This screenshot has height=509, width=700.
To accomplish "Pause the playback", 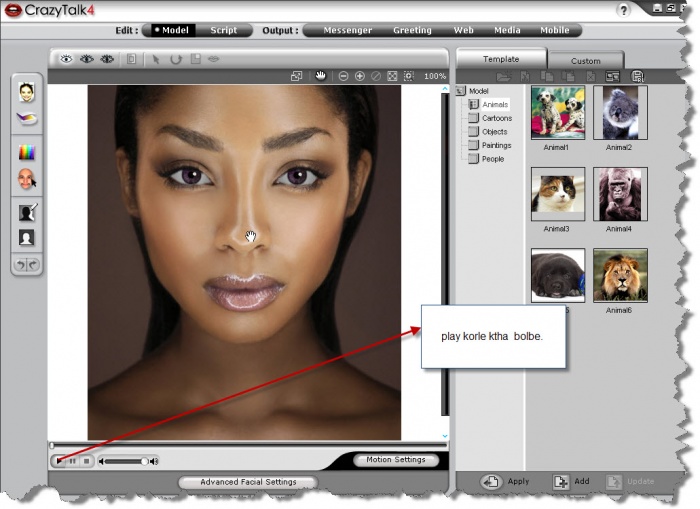I will 73,461.
